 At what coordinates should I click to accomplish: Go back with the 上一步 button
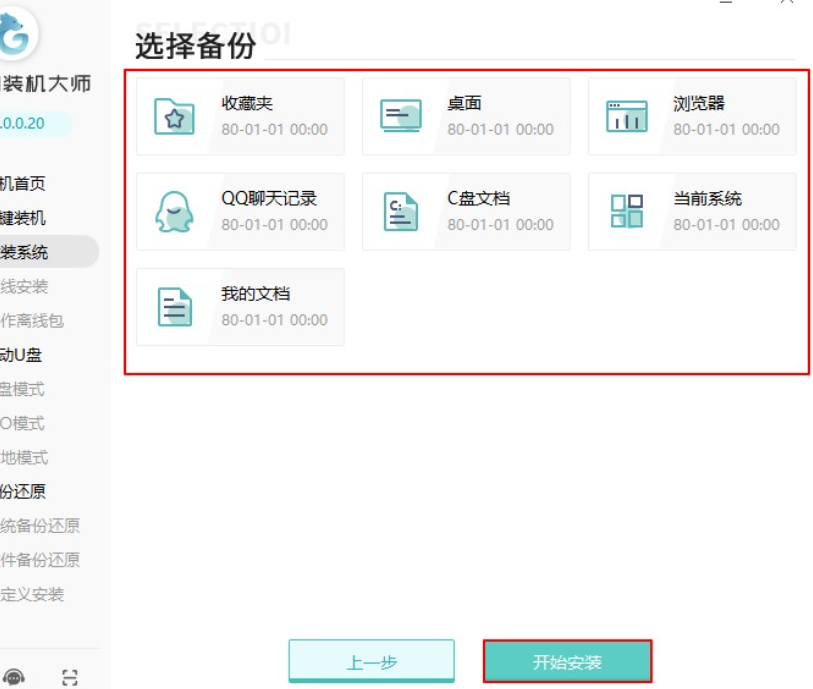pos(371,662)
